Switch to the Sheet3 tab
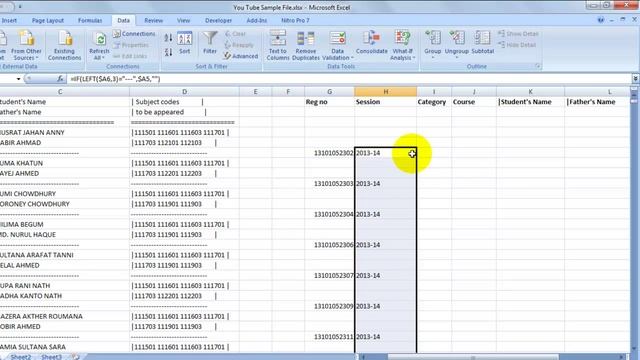 pos(51,357)
